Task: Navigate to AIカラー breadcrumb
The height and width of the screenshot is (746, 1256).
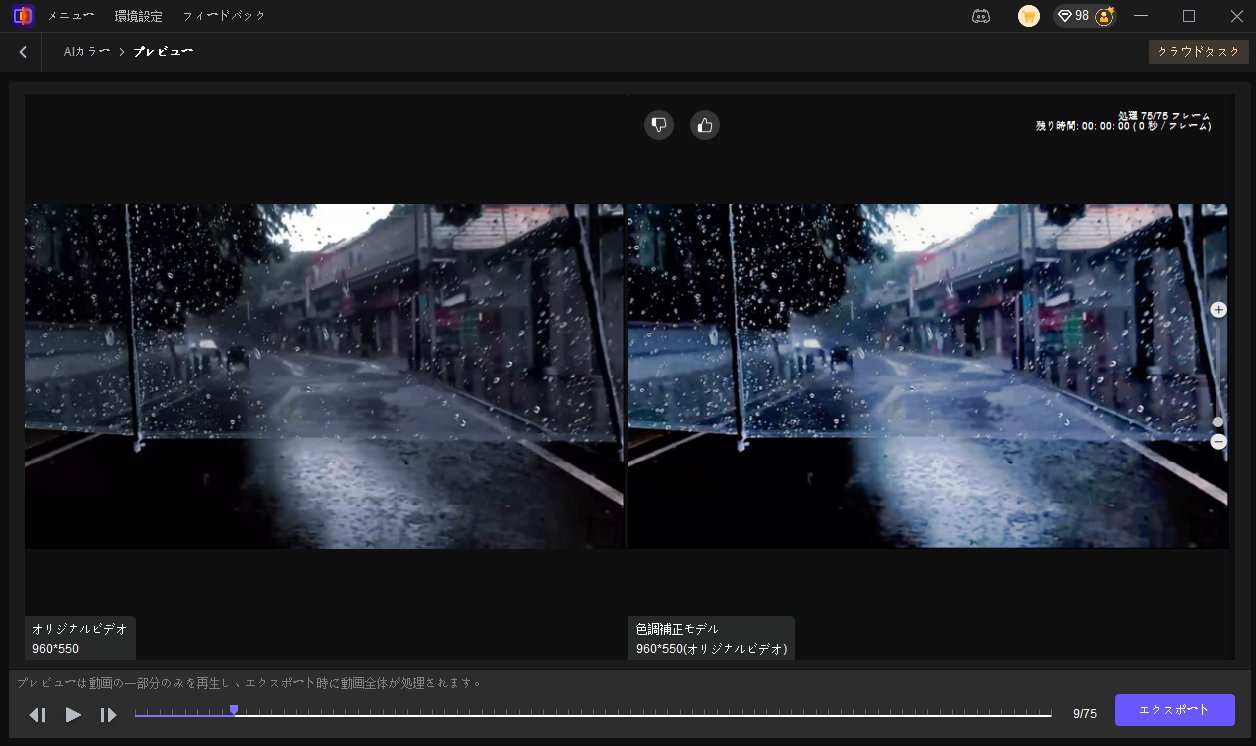Action: 85,52
